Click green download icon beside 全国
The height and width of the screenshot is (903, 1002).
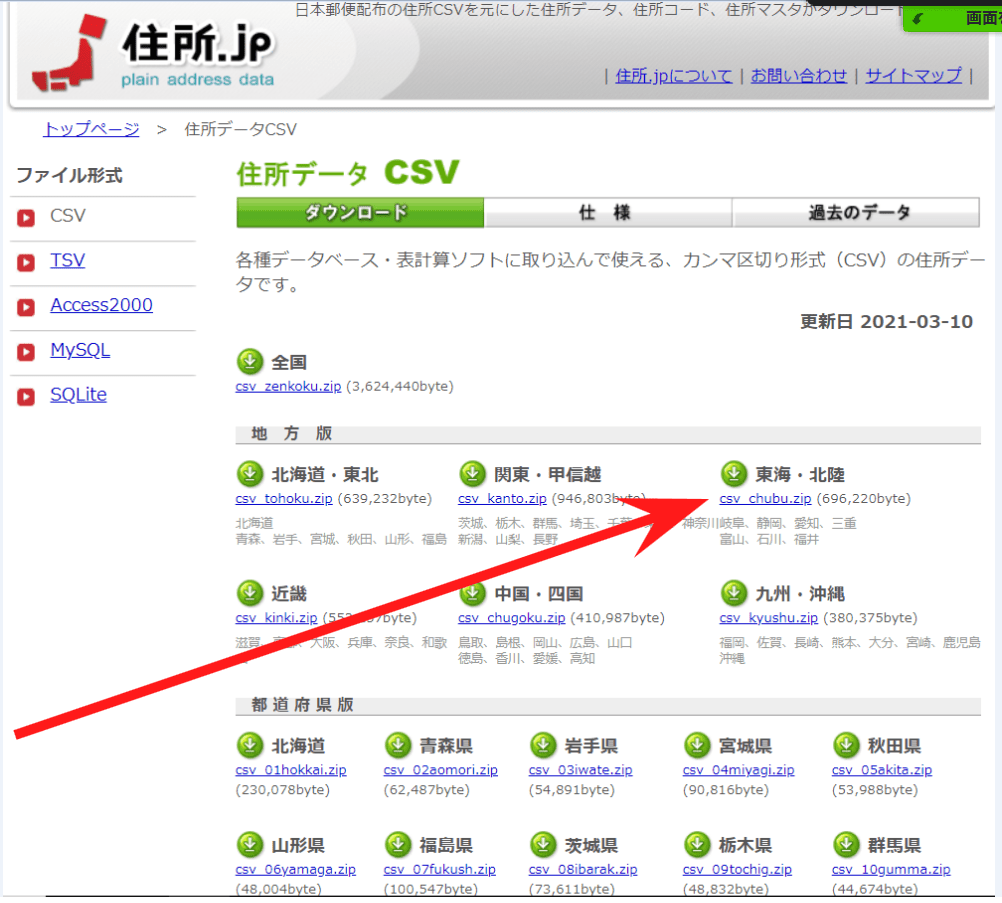249,361
